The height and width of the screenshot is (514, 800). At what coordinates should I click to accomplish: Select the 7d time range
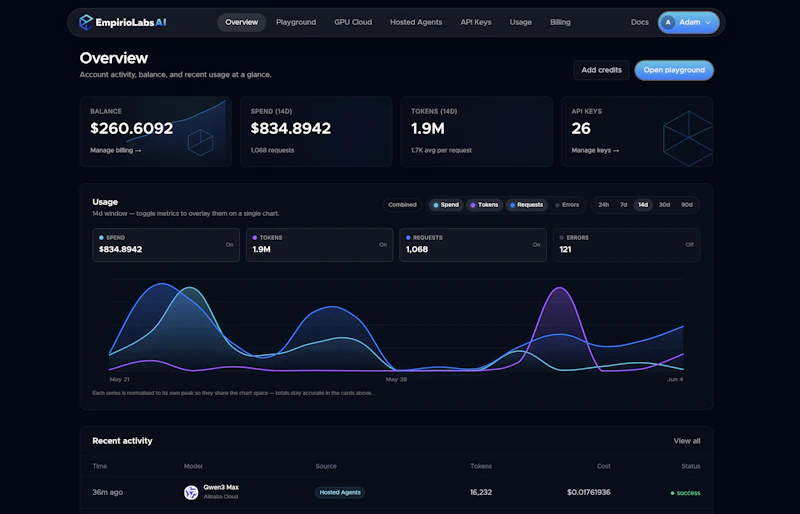(623, 205)
